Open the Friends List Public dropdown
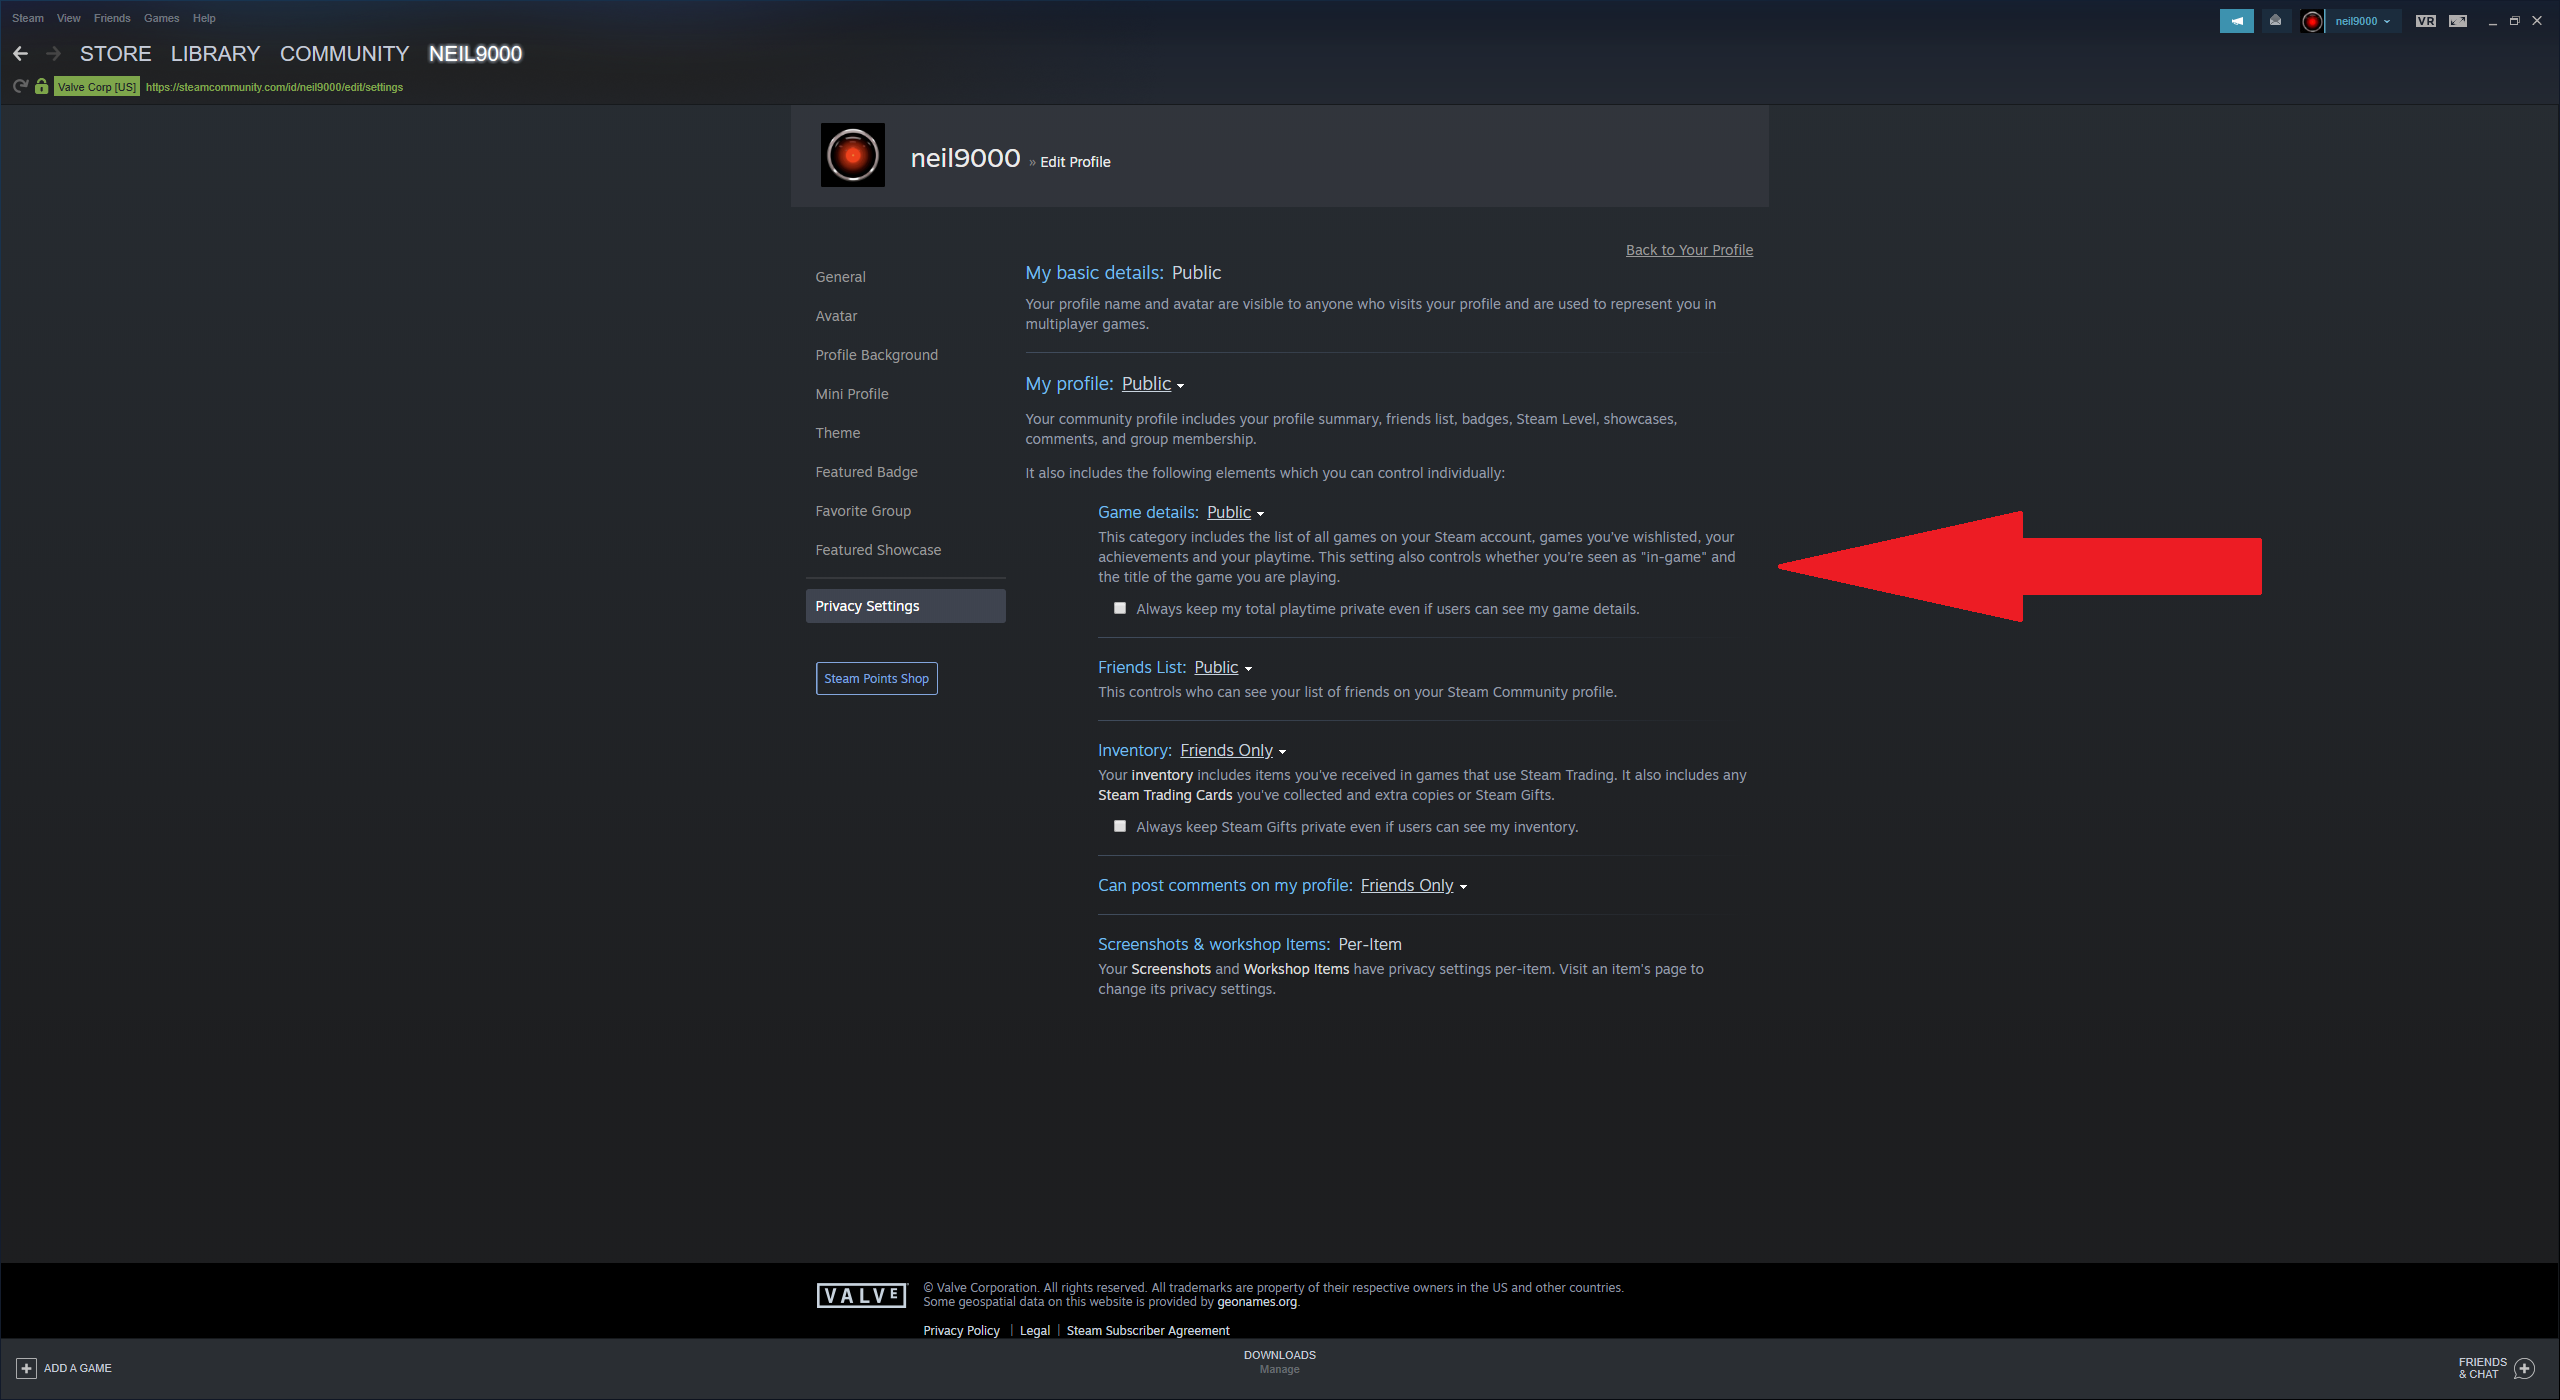2560x1400 pixels. pyautogui.click(x=1223, y=667)
